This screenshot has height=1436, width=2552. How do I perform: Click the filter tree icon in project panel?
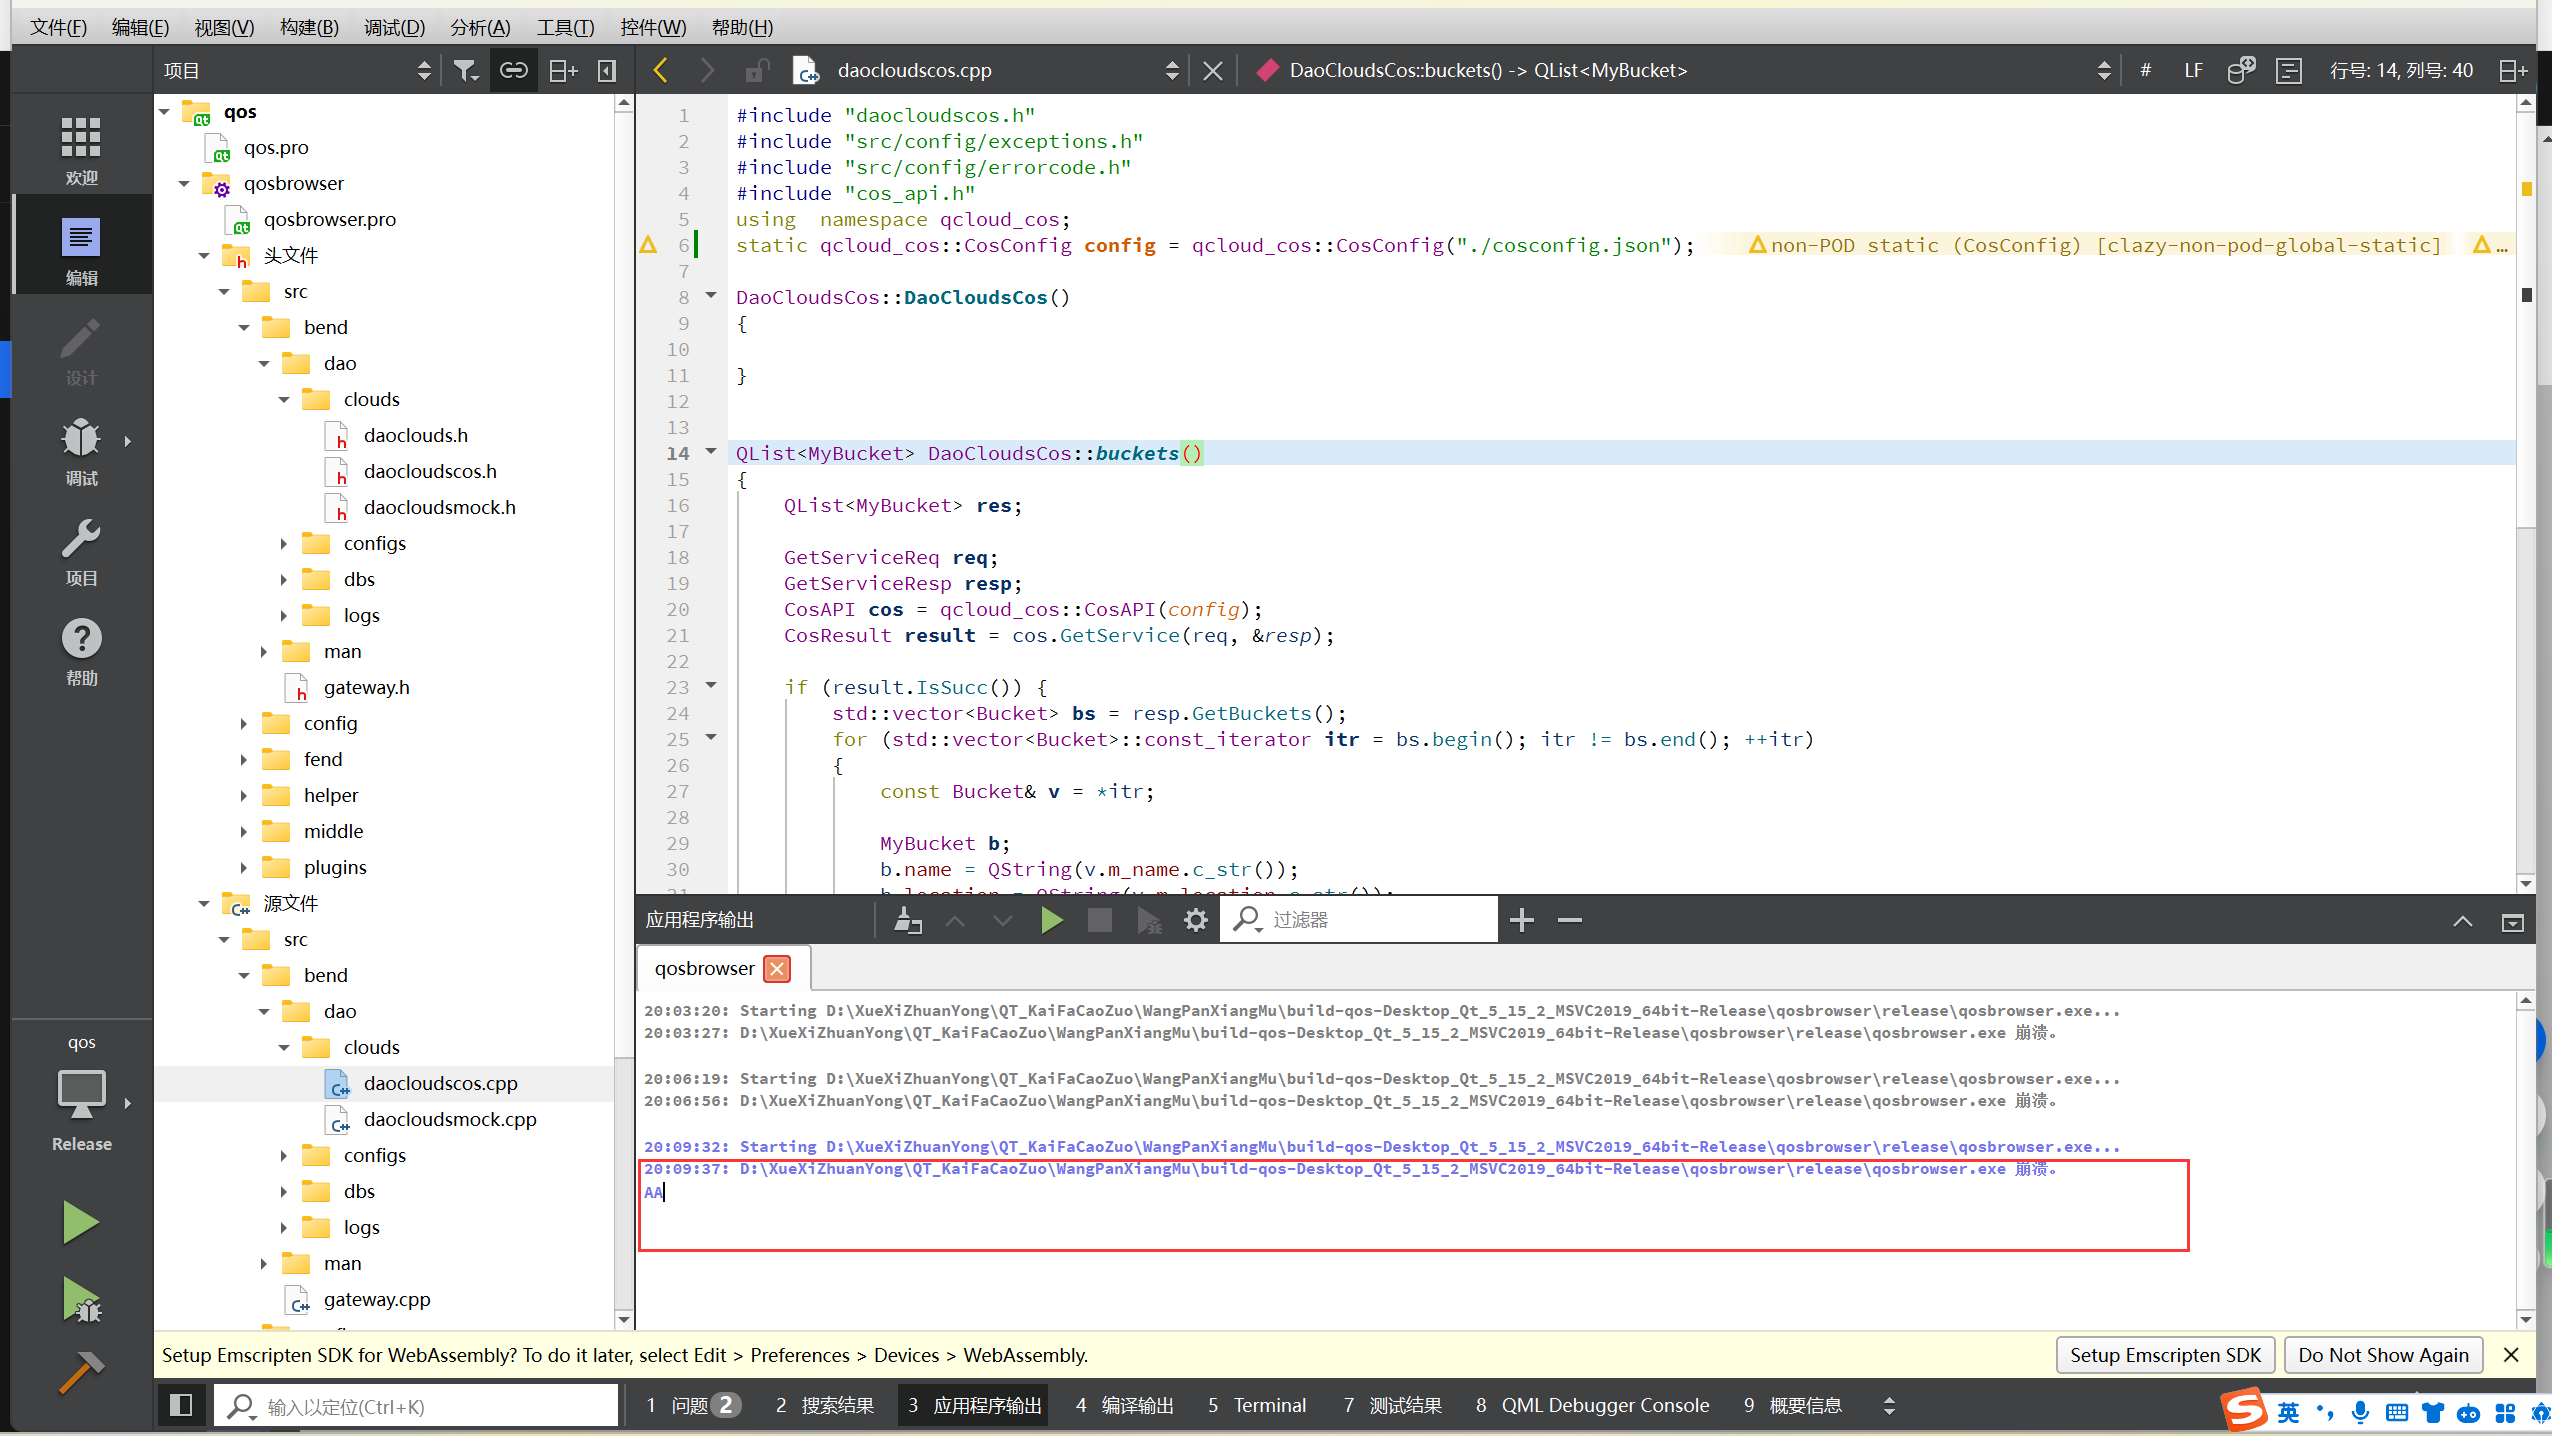(x=466, y=70)
